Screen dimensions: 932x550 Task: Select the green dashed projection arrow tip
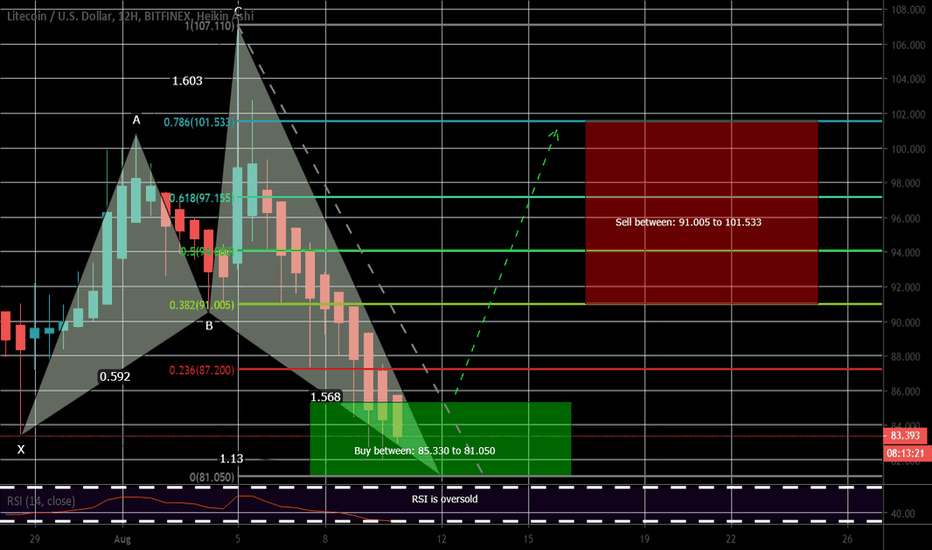point(555,132)
